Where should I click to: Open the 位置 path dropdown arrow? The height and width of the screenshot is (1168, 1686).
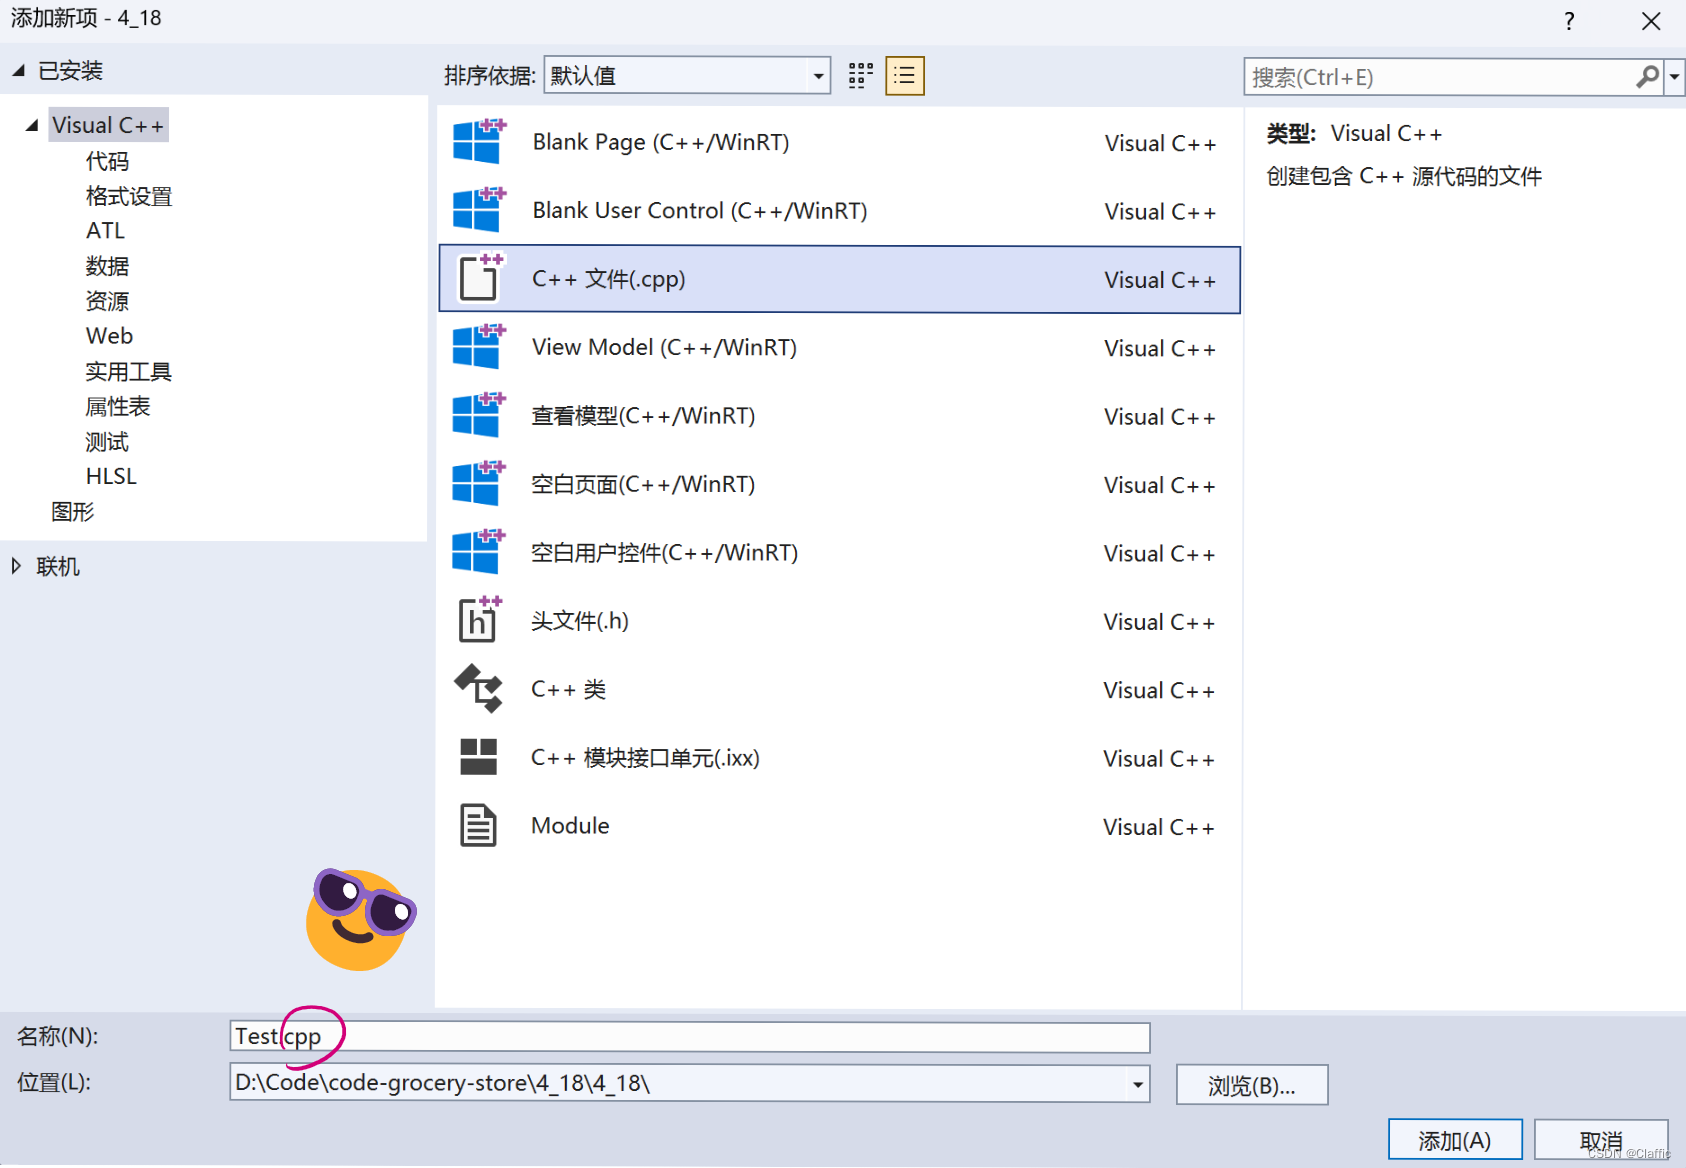[x=1137, y=1084]
